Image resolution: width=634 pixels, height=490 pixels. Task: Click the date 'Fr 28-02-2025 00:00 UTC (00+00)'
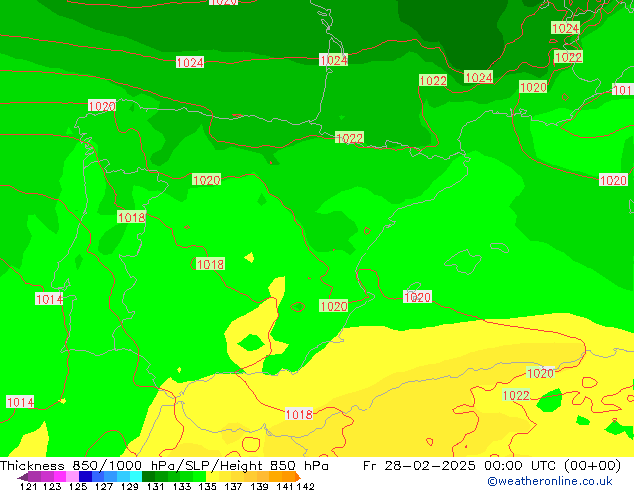[x=492, y=466]
